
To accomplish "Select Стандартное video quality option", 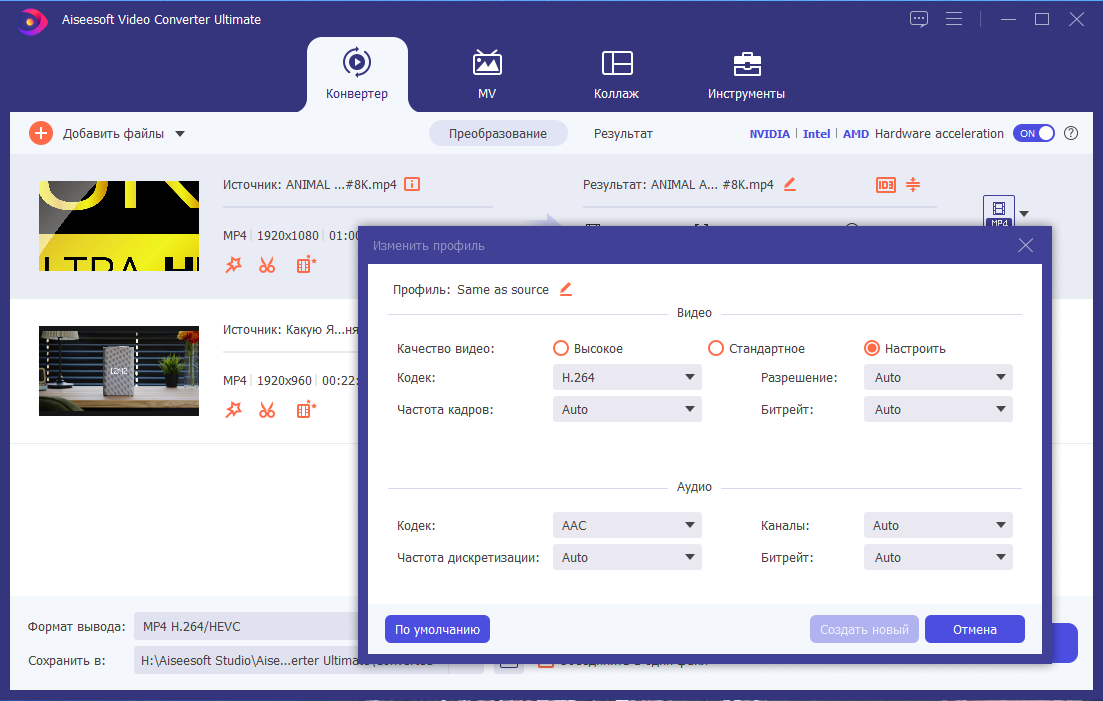I will [x=715, y=348].
